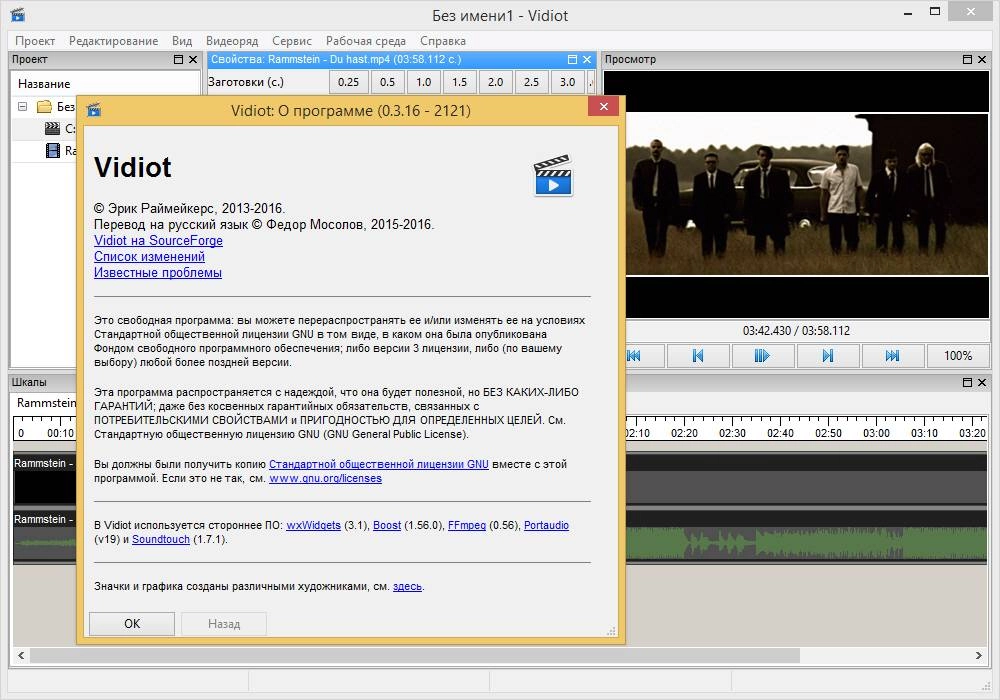Click the disabled Назад button
Image resolution: width=1000 pixels, height=700 pixels.
point(224,623)
